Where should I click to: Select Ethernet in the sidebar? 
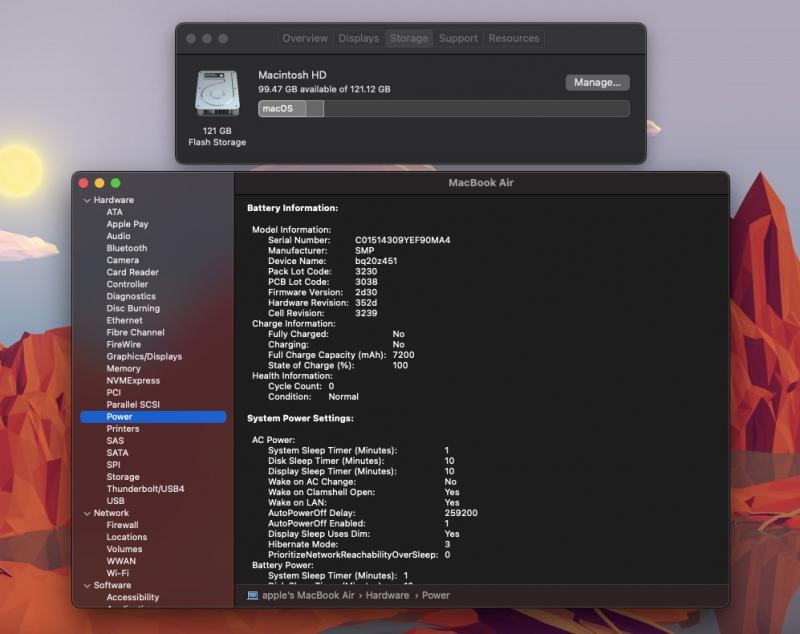click(x=124, y=320)
